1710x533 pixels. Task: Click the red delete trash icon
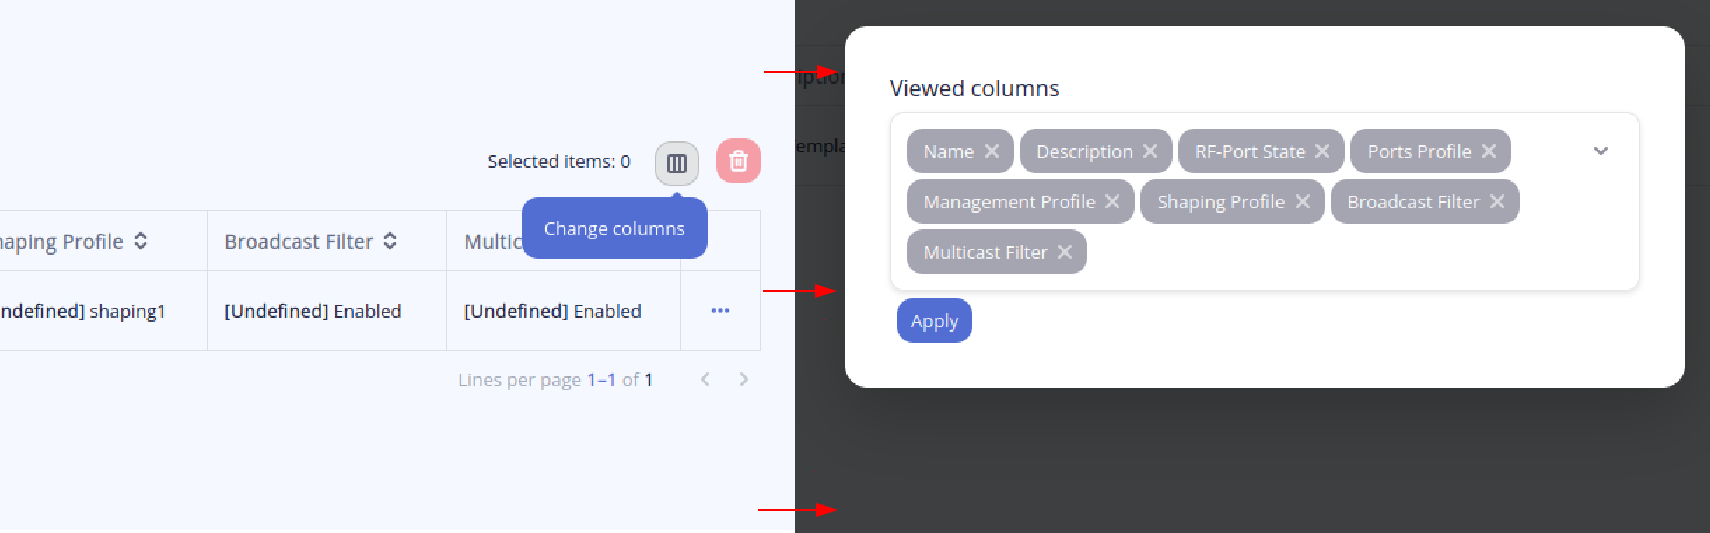click(x=738, y=161)
